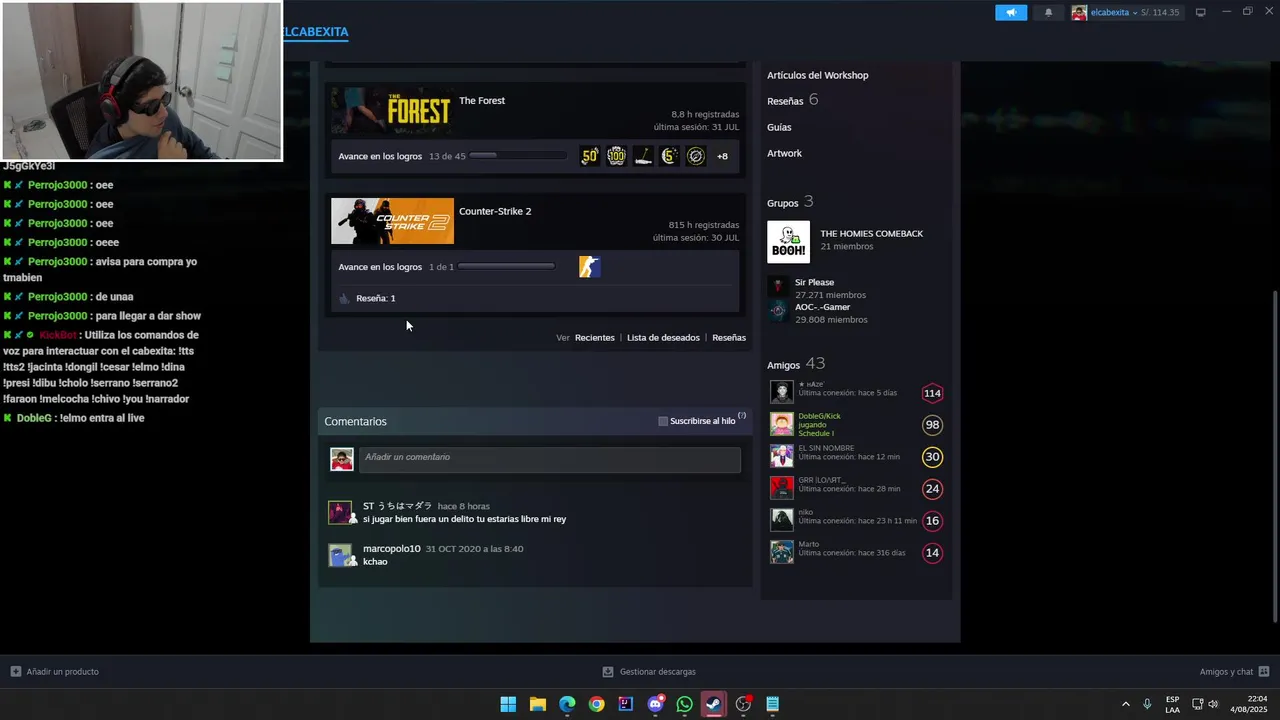
Task: Open Marto friend avatar
Action: coord(781,552)
